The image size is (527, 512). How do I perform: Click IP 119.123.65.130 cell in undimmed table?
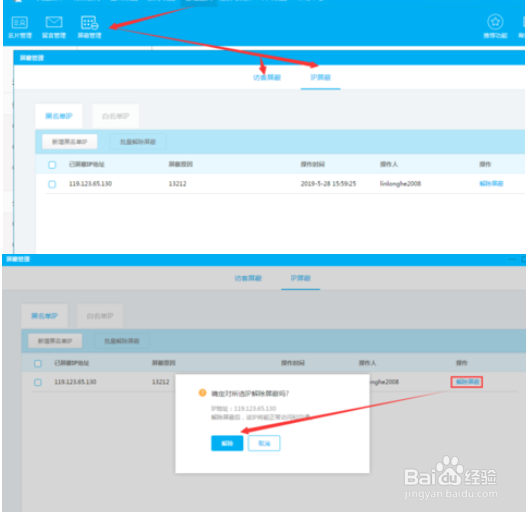click(90, 184)
